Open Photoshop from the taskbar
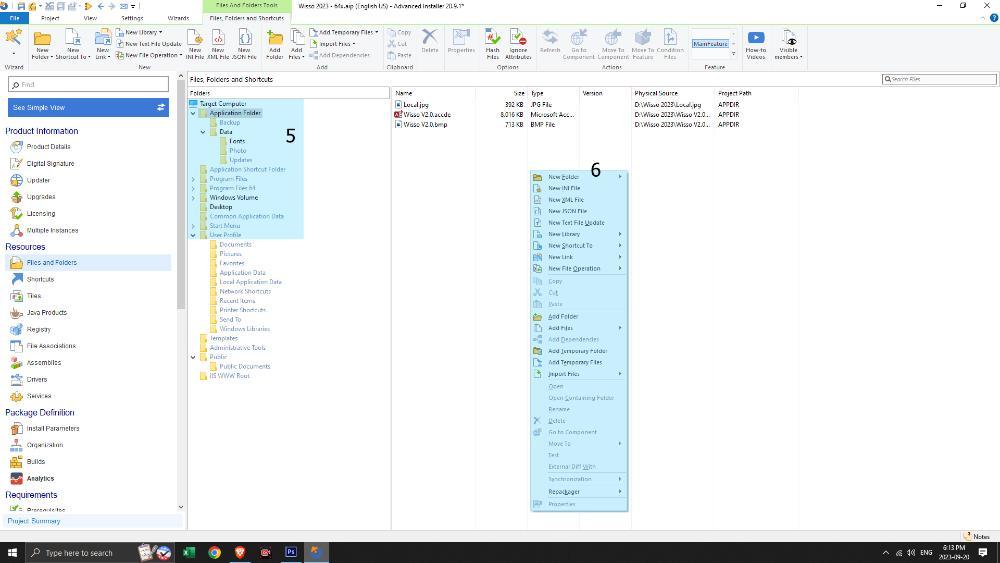Screen dimensions: 1000x563 291,552
